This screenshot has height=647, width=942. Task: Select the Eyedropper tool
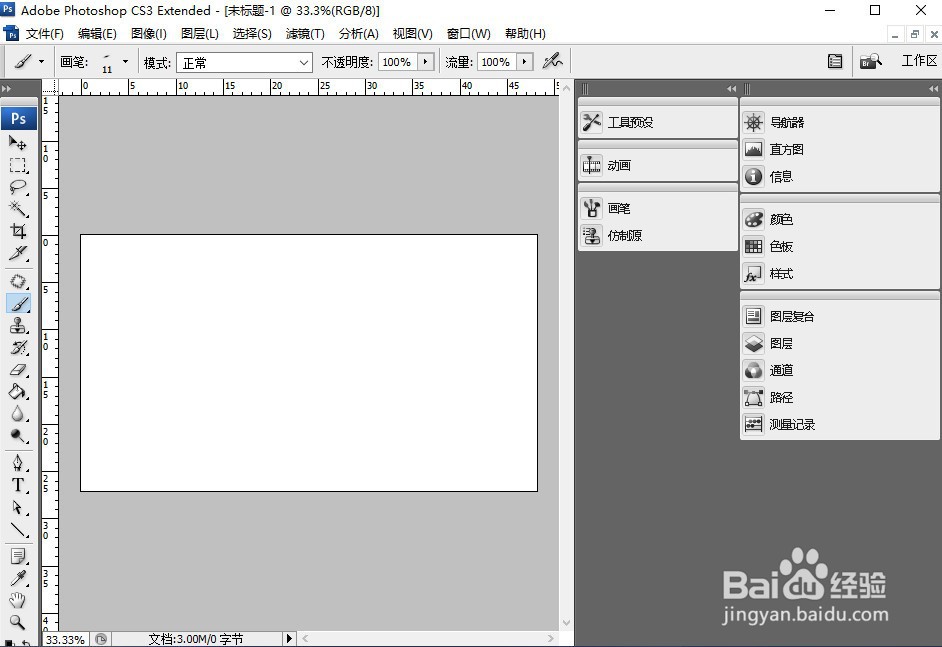[18, 578]
